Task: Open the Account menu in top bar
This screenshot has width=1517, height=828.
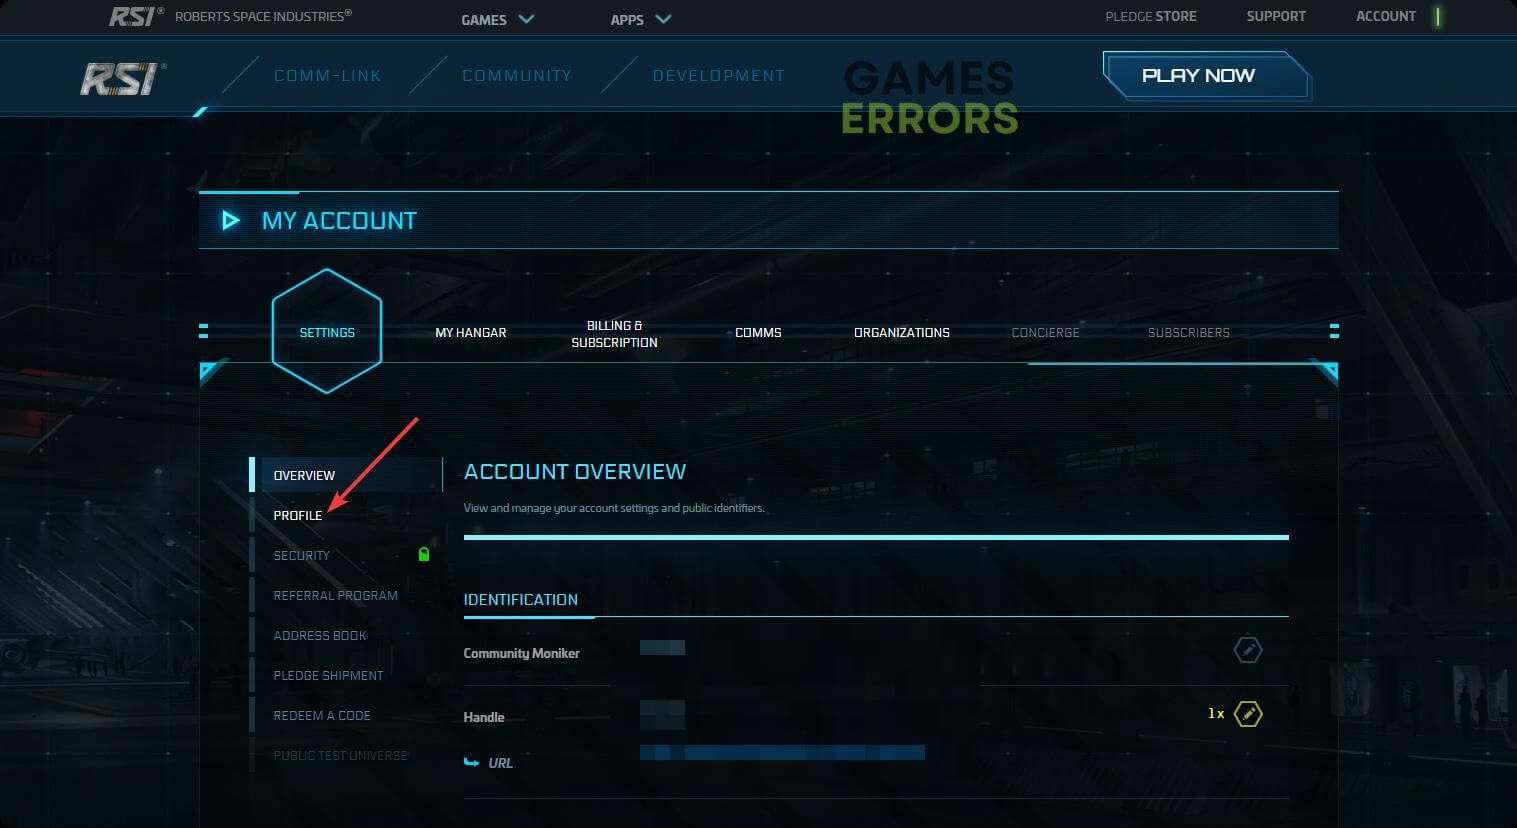Action: point(1385,16)
